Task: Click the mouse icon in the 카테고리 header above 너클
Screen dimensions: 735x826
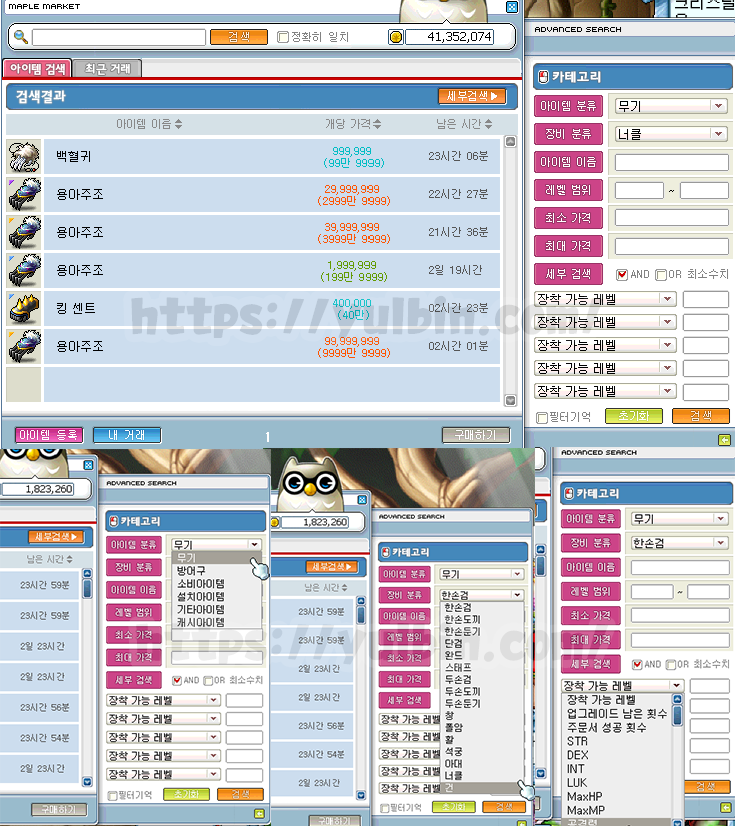Action: point(543,77)
